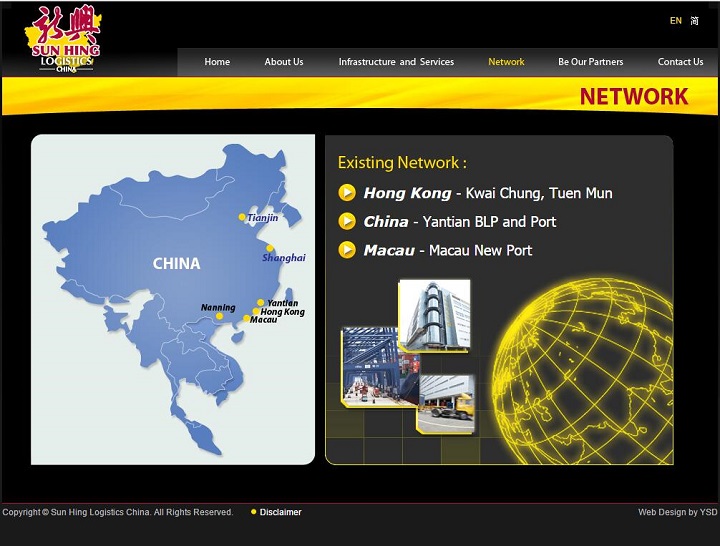Click the arrow bullet beside Macau entry
The image size is (720, 546).
click(x=347, y=250)
